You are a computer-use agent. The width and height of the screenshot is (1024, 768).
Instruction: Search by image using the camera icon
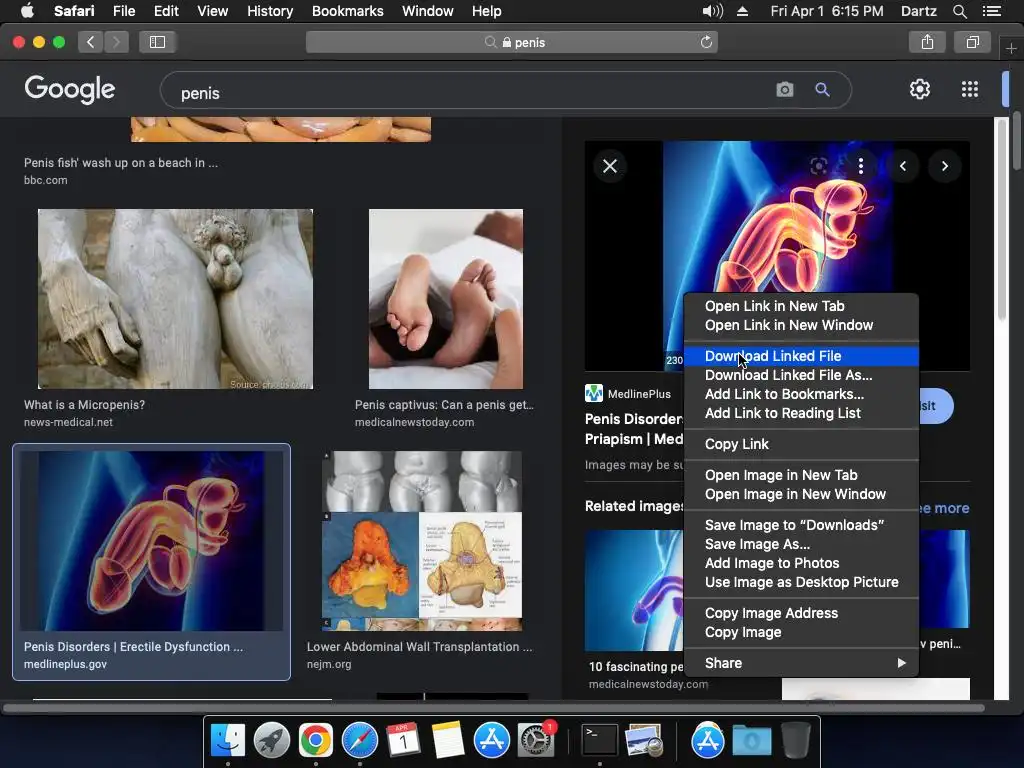(785, 89)
